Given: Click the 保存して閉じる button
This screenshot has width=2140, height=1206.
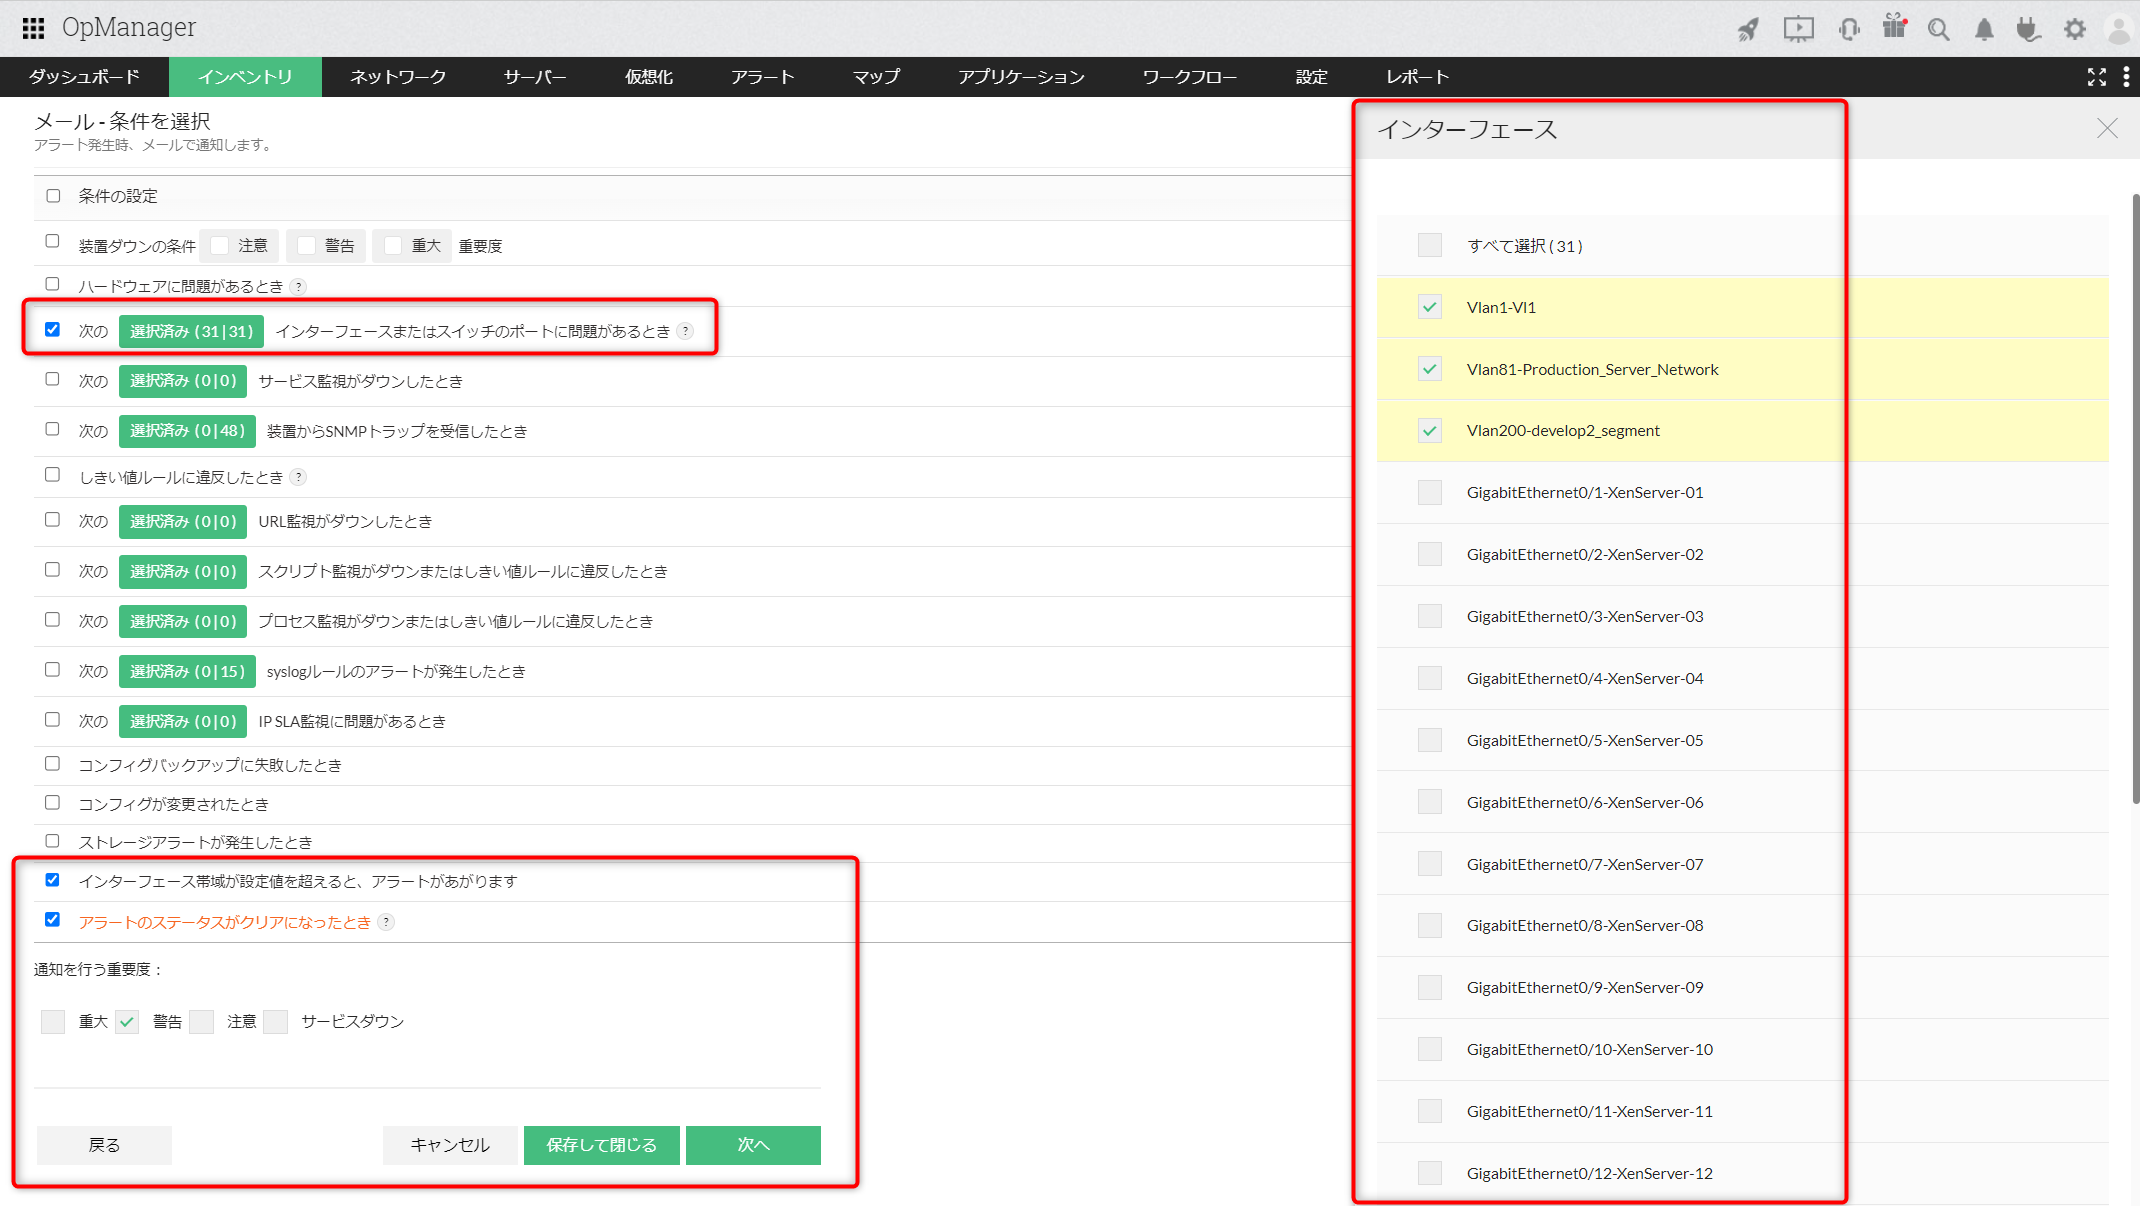Looking at the screenshot, I should (601, 1145).
